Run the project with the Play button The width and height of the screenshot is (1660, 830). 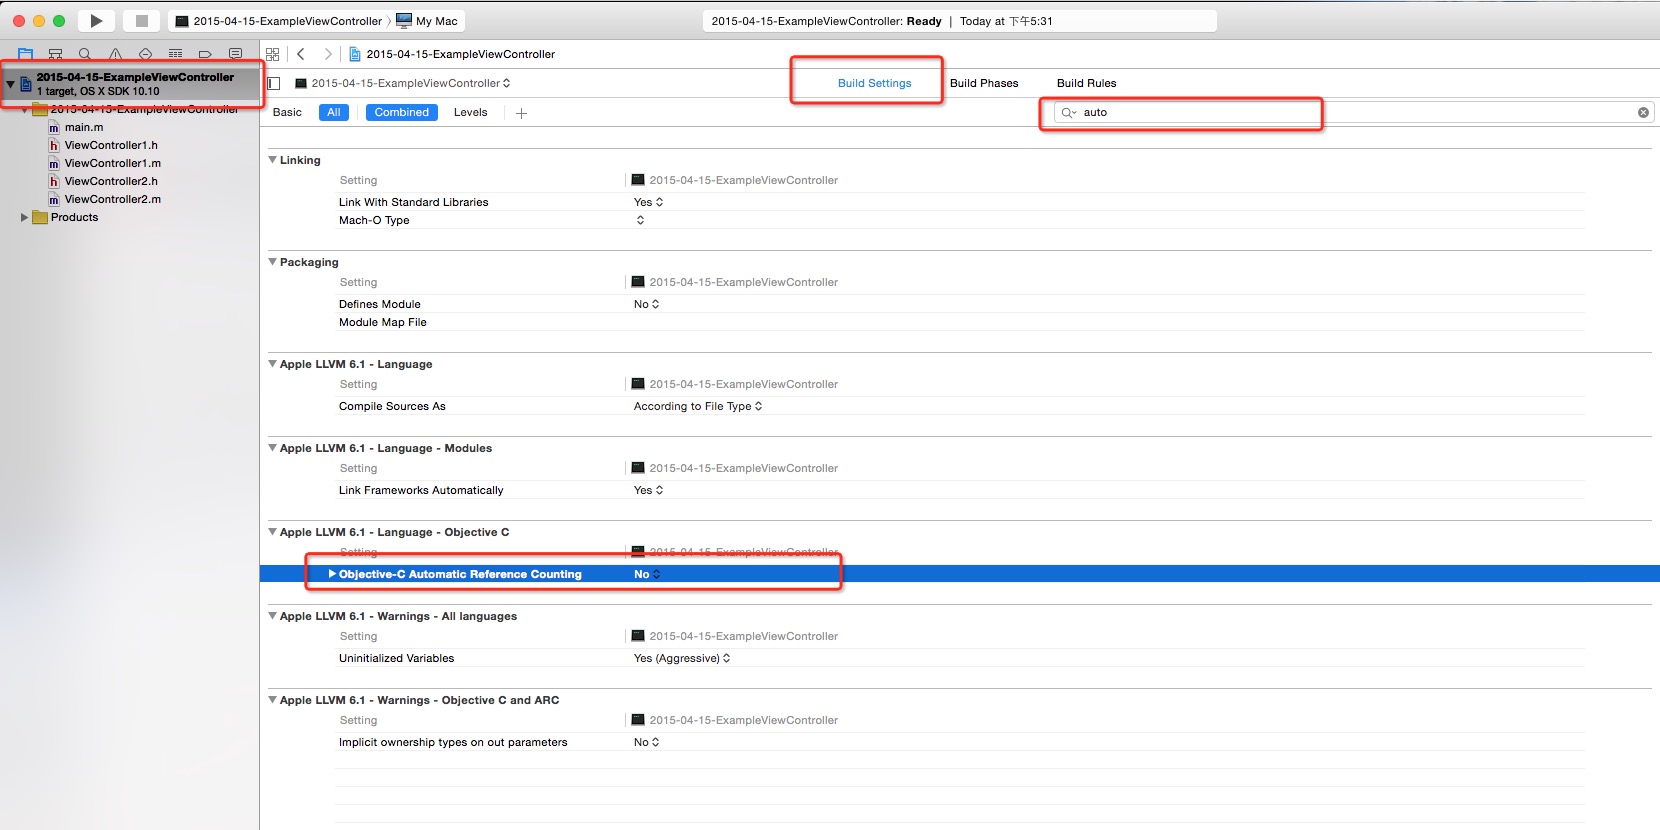pyautogui.click(x=96, y=21)
